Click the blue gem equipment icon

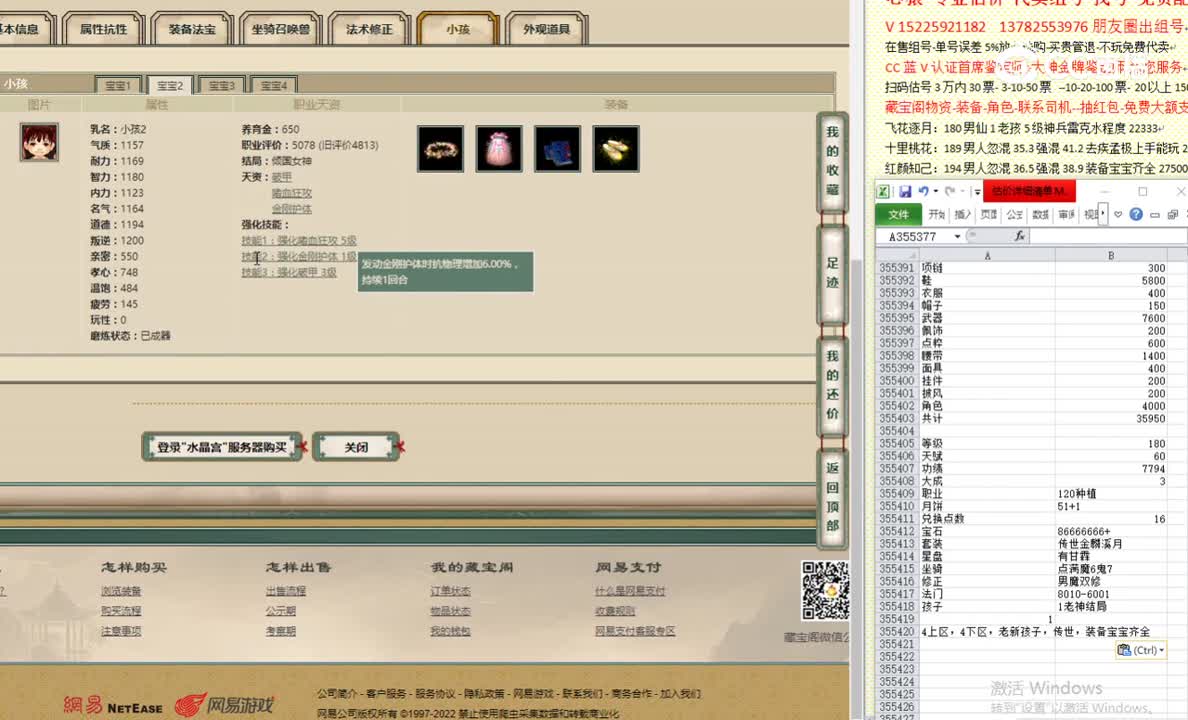pyautogui.click(x=557, y=148)
